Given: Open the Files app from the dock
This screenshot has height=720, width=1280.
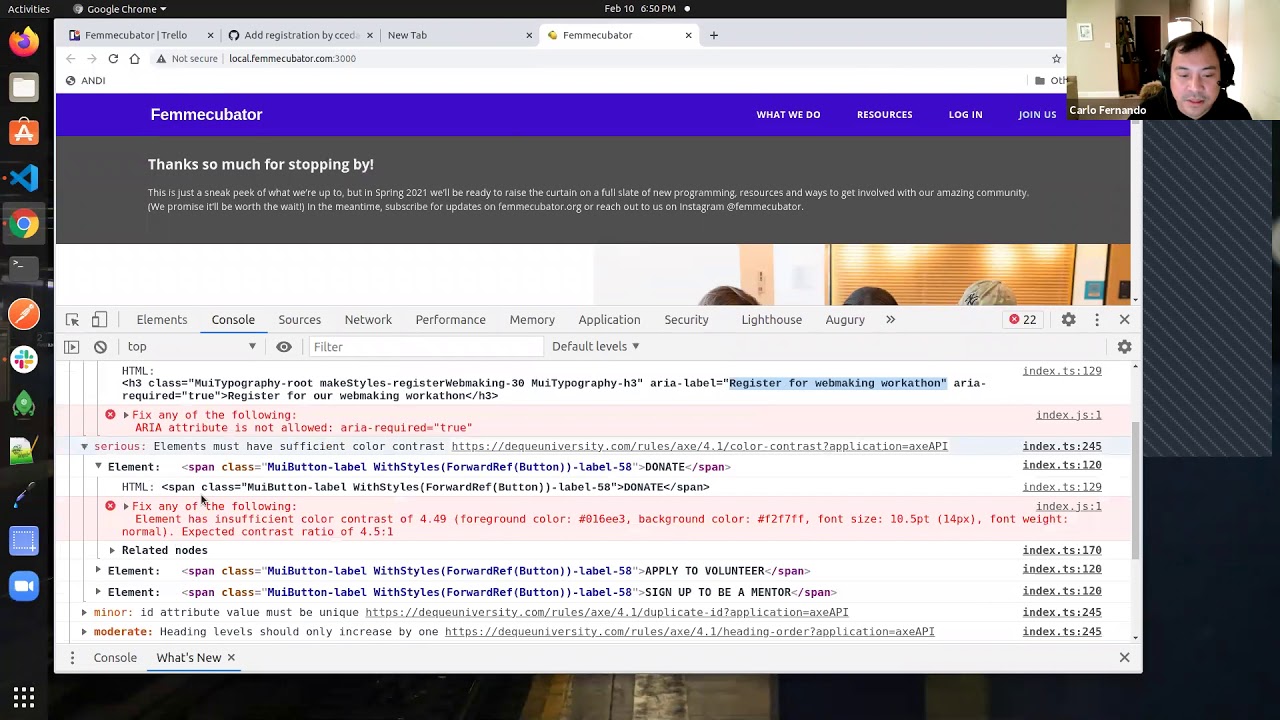Looking at the screenshot, I should coord(24,88).
